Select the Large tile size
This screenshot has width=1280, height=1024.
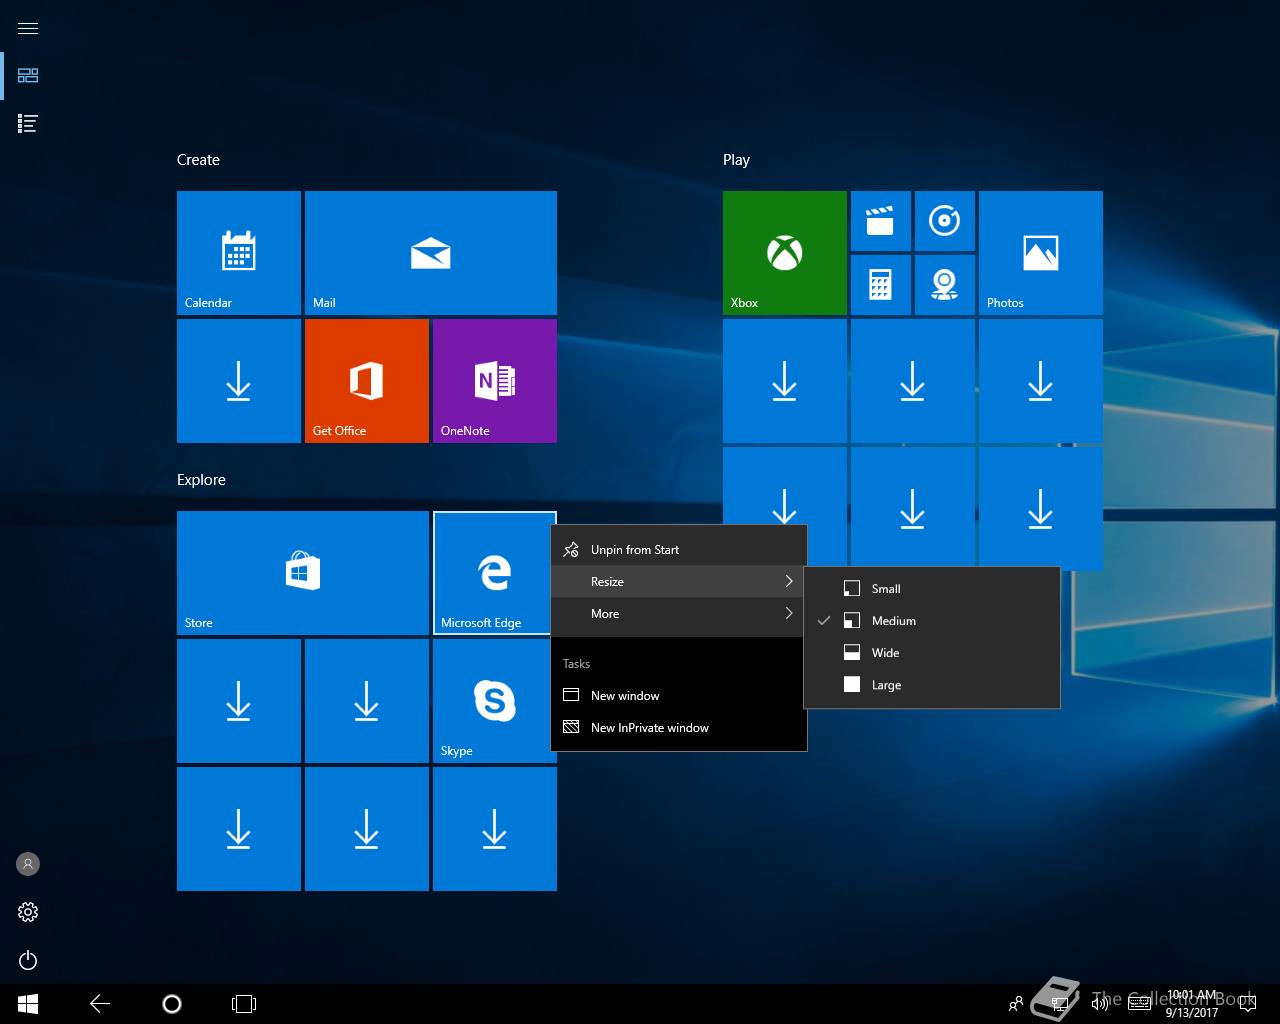(932, 685)
